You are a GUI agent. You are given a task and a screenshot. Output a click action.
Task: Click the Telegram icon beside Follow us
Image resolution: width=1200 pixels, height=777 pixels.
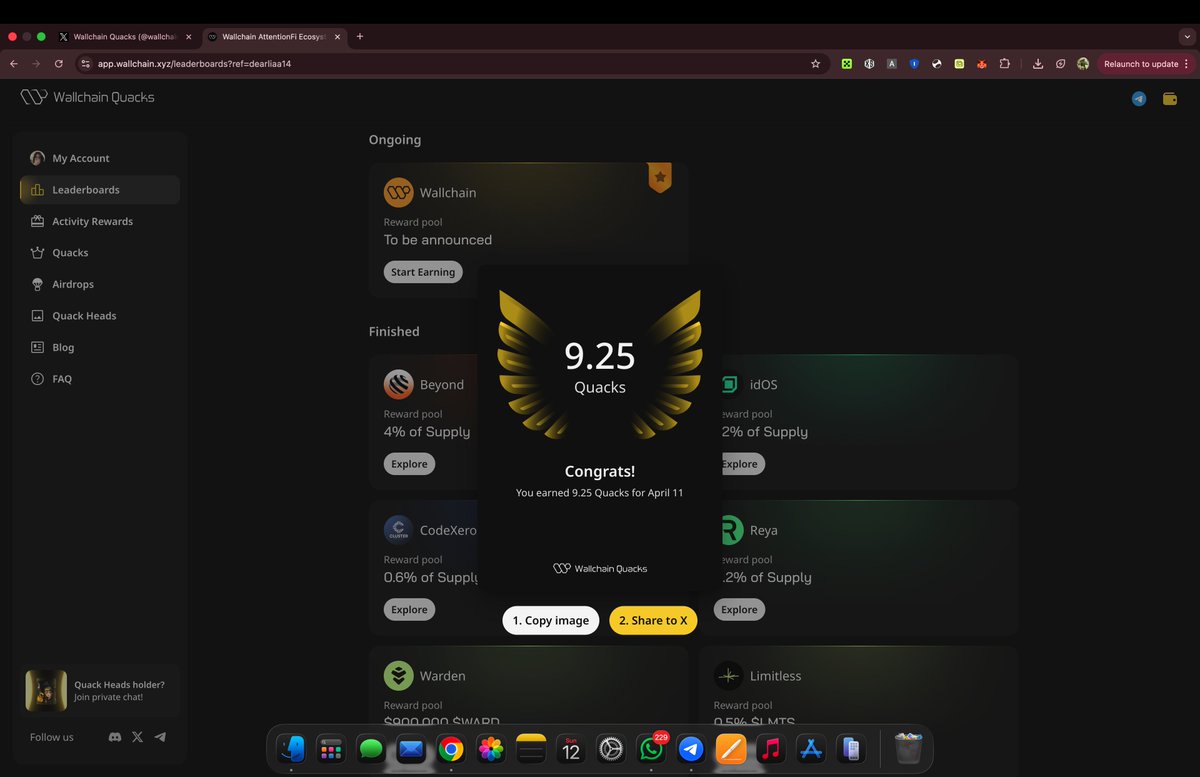coord(160,737)
